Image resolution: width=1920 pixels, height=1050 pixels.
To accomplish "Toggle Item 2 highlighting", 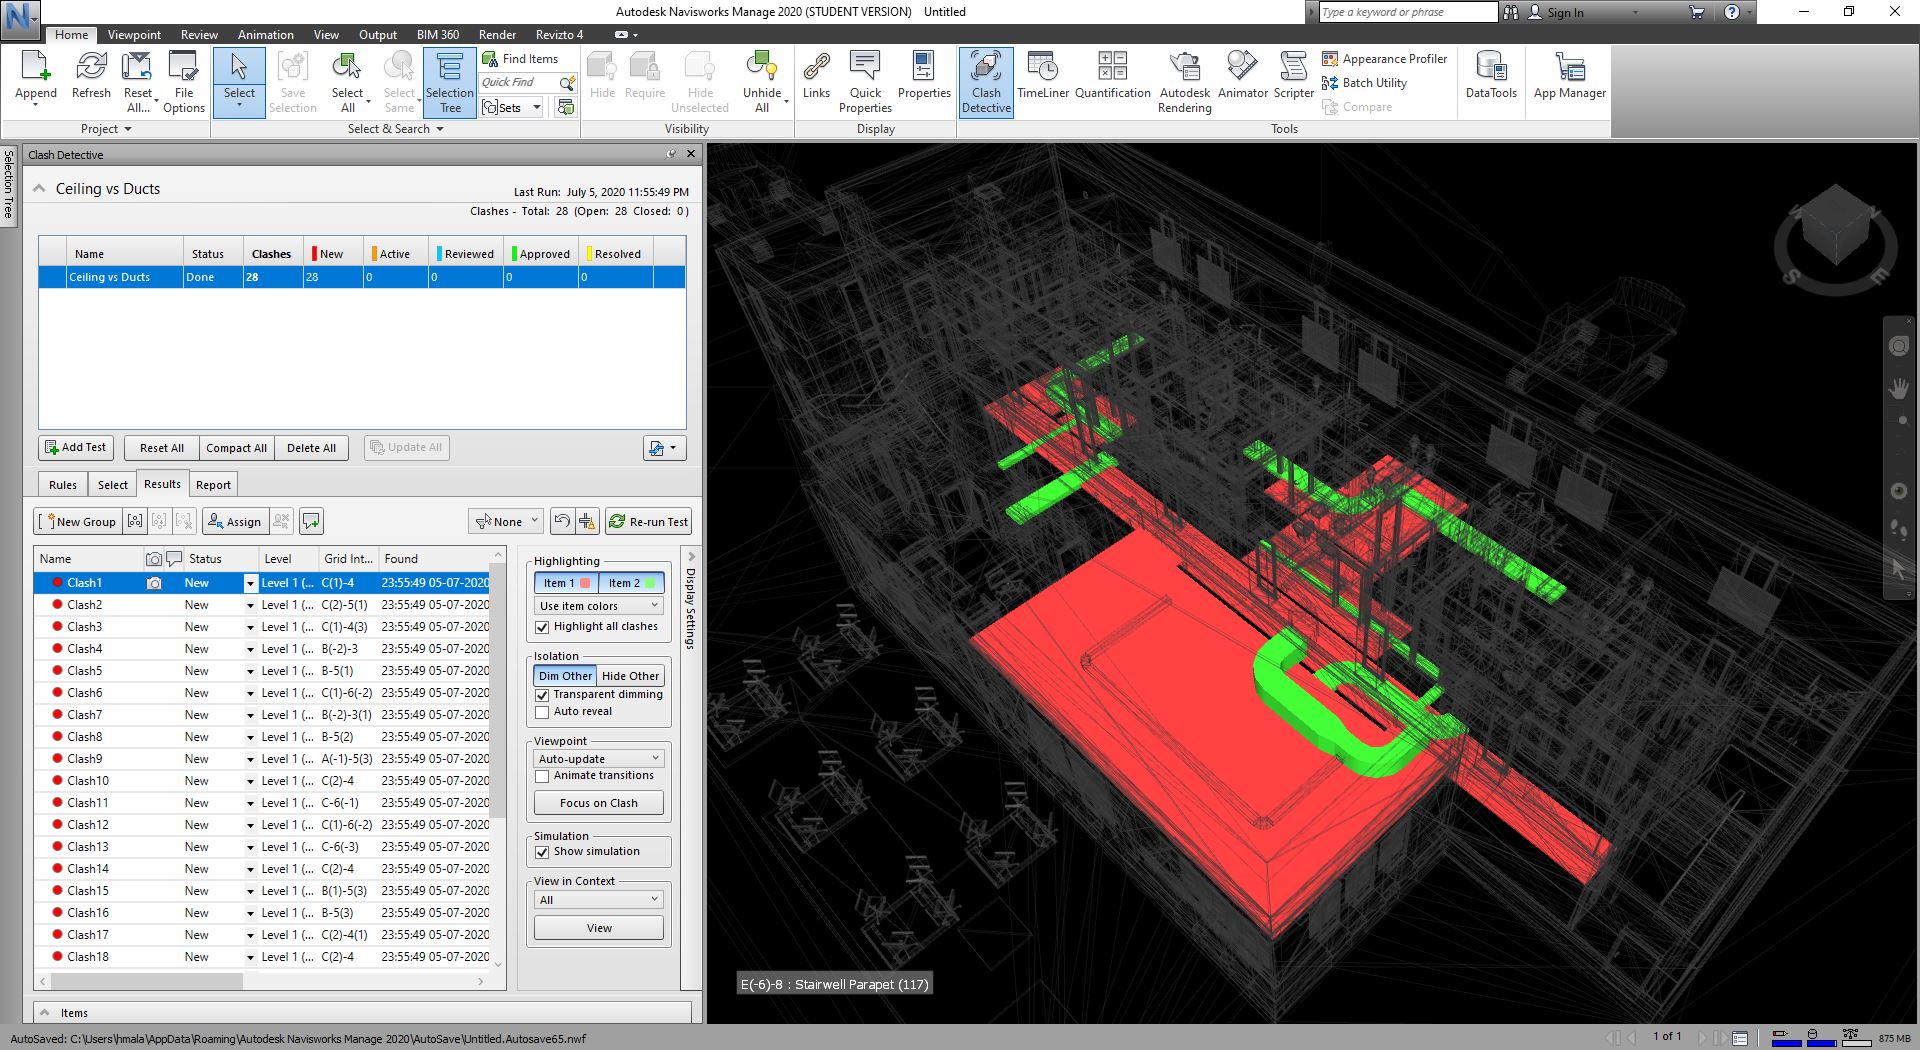I will tap(631, 583).
